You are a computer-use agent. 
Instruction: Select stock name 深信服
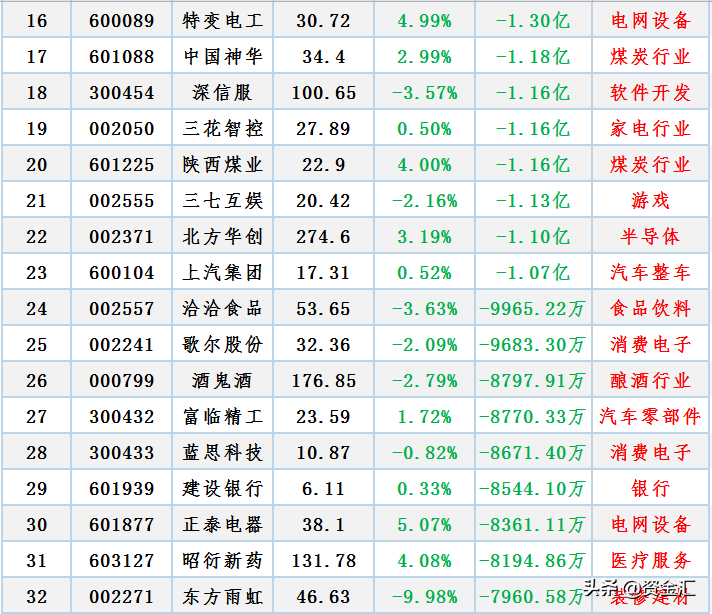222,93
